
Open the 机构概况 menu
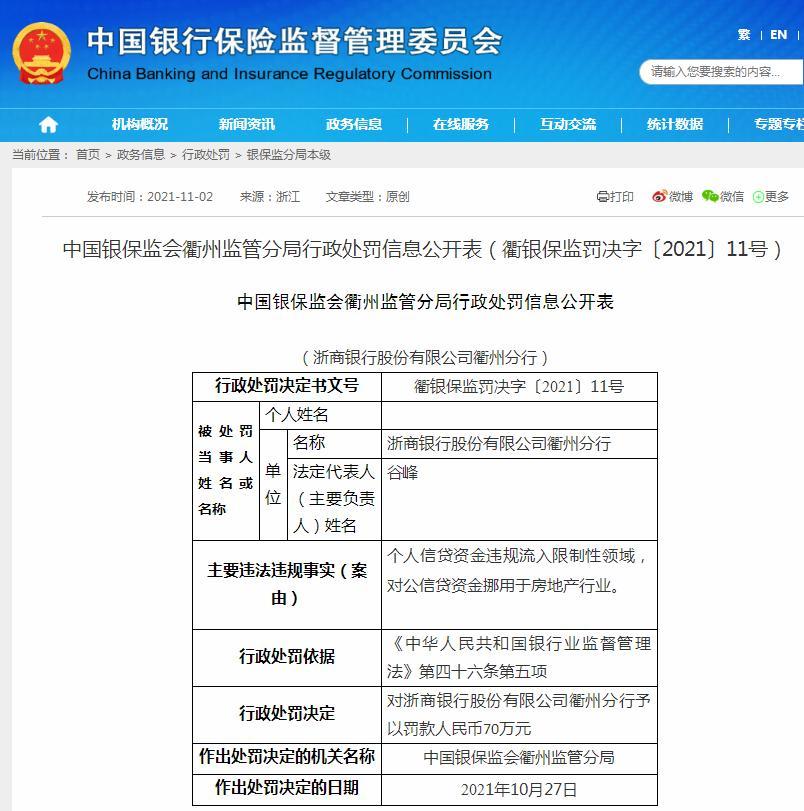pos(140,124)
